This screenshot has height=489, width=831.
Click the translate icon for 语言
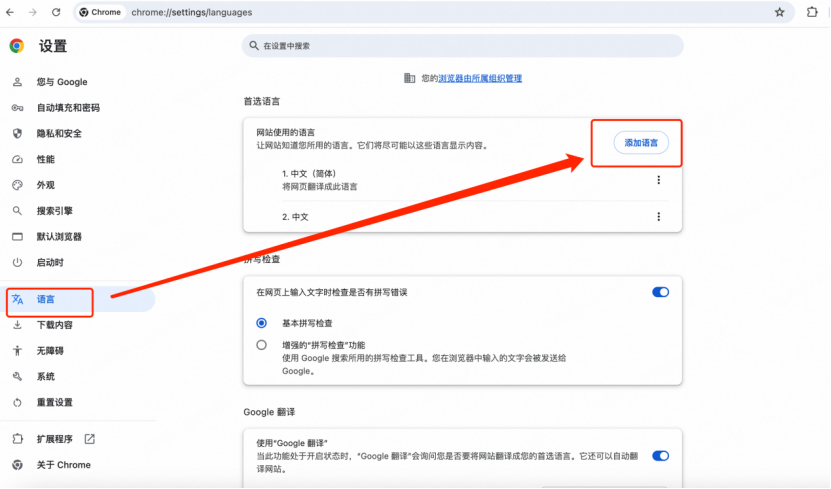[17, 299]
